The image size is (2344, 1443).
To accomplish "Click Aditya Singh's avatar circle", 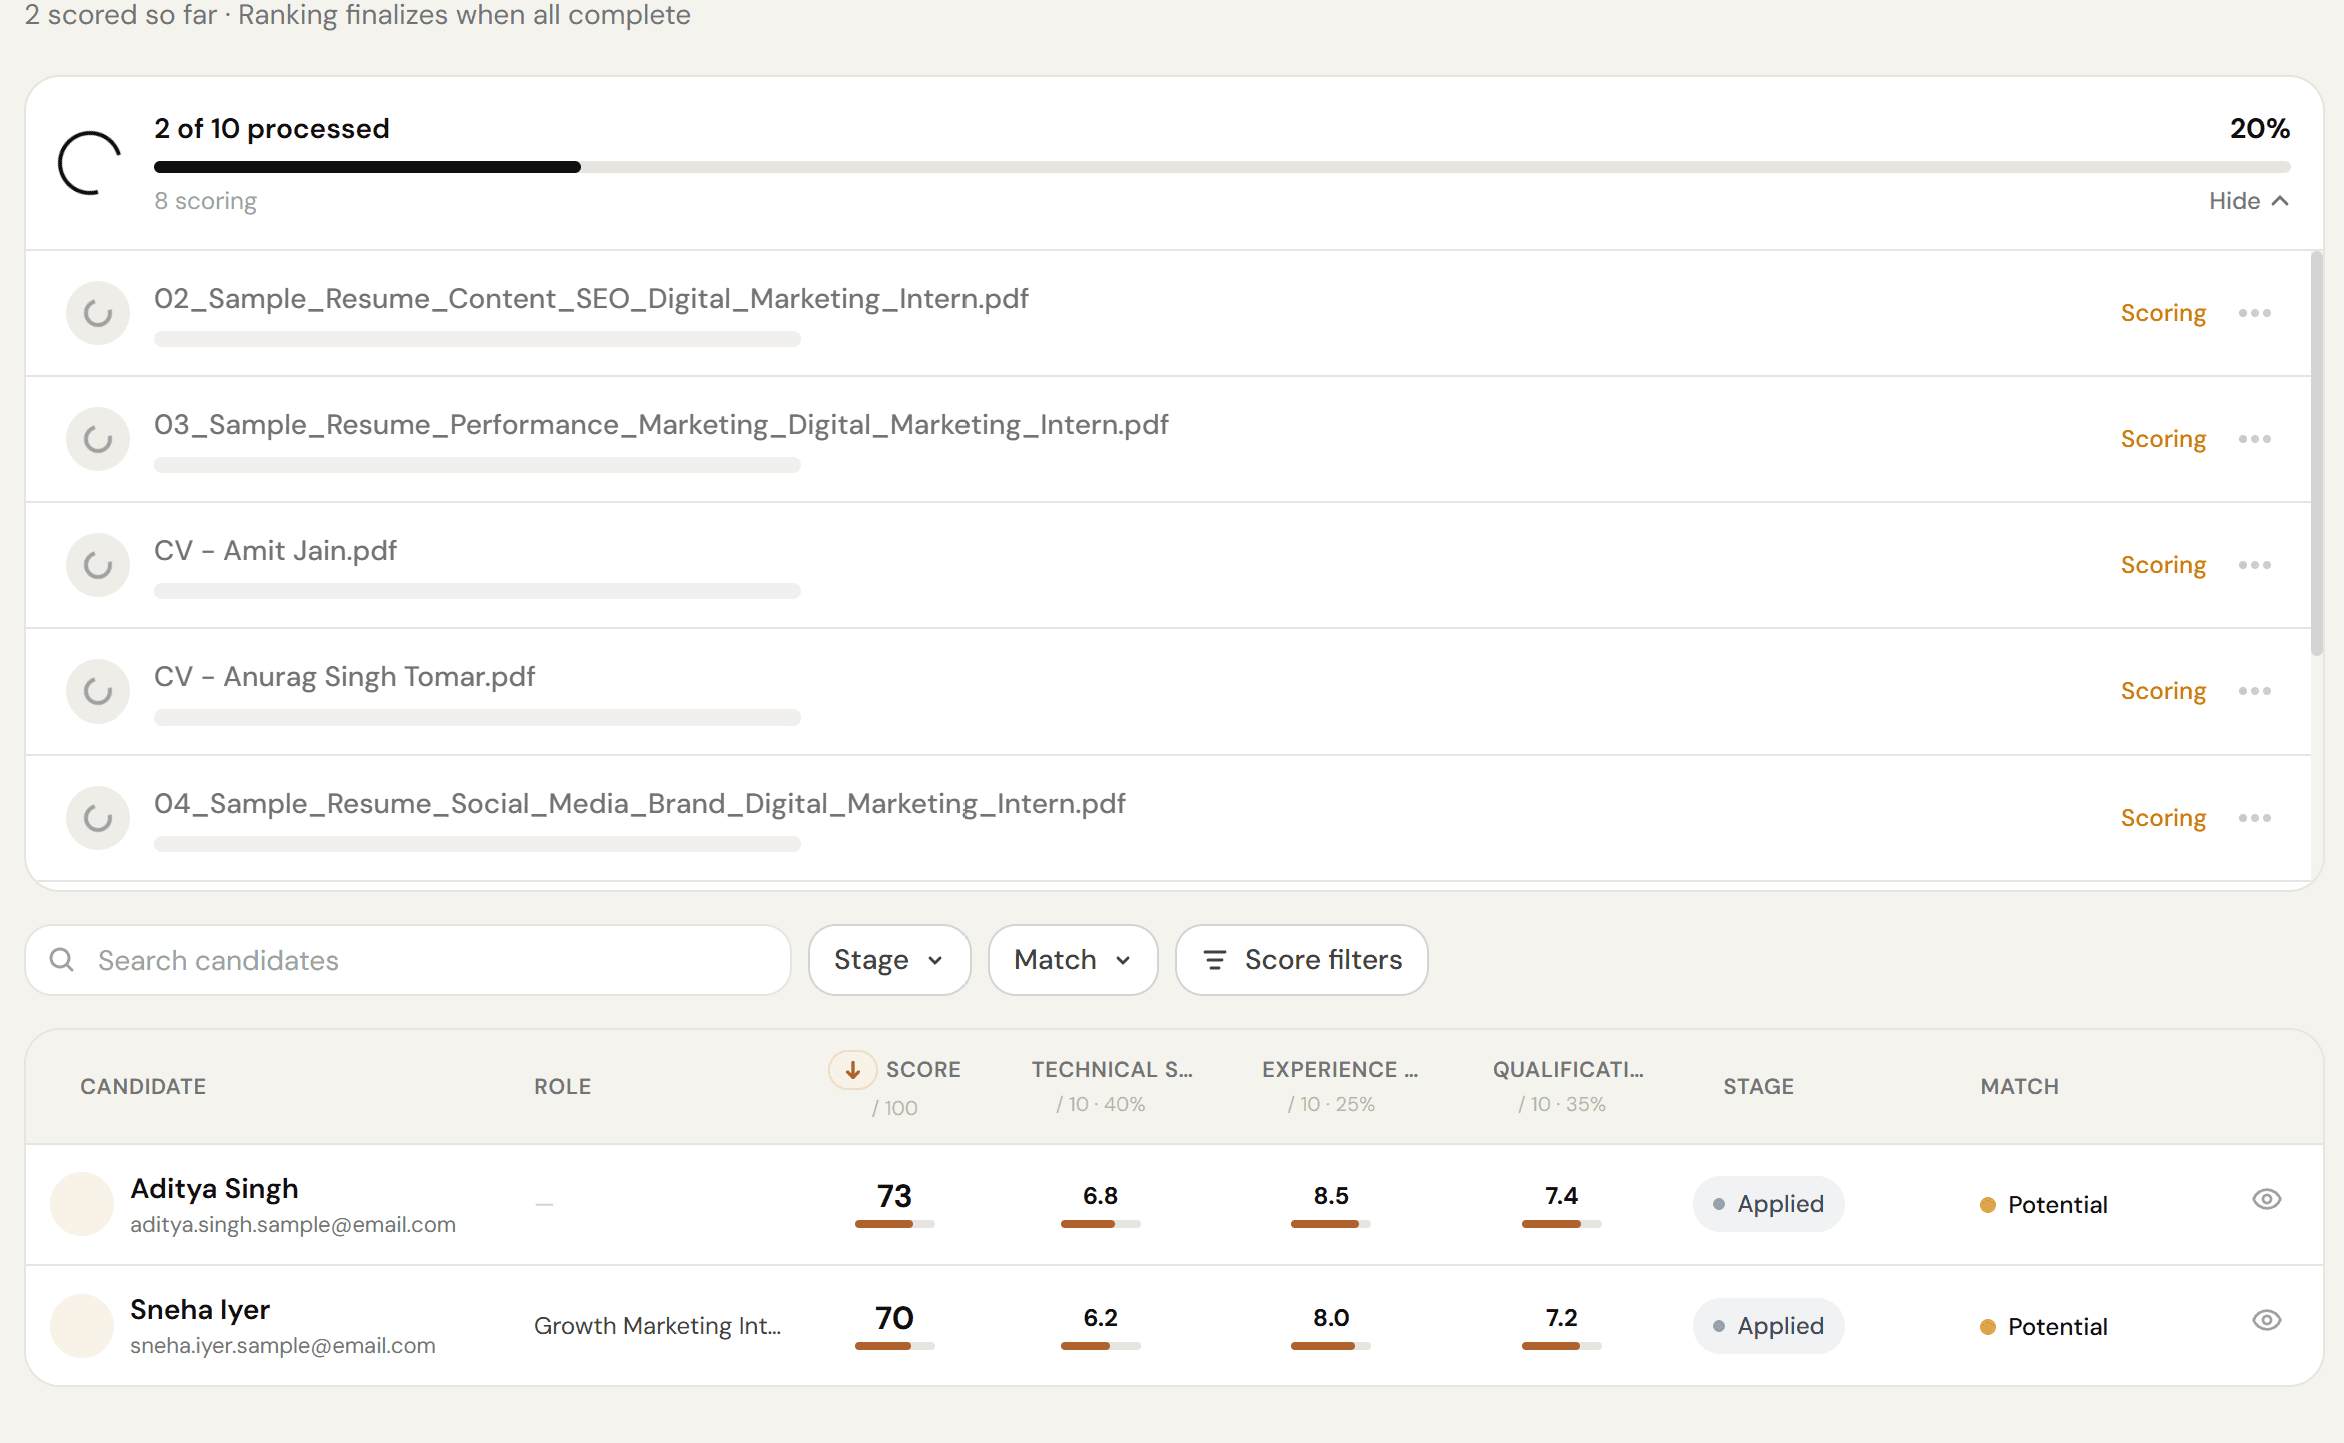I will tap(82, 1204).
